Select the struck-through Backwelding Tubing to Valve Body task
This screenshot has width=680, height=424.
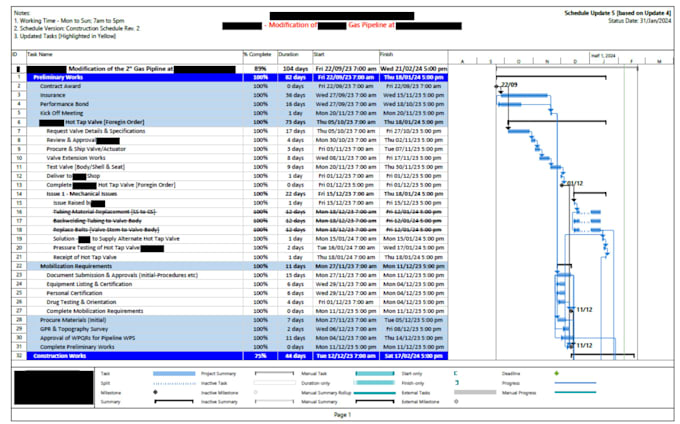click(x=97, y=221)
